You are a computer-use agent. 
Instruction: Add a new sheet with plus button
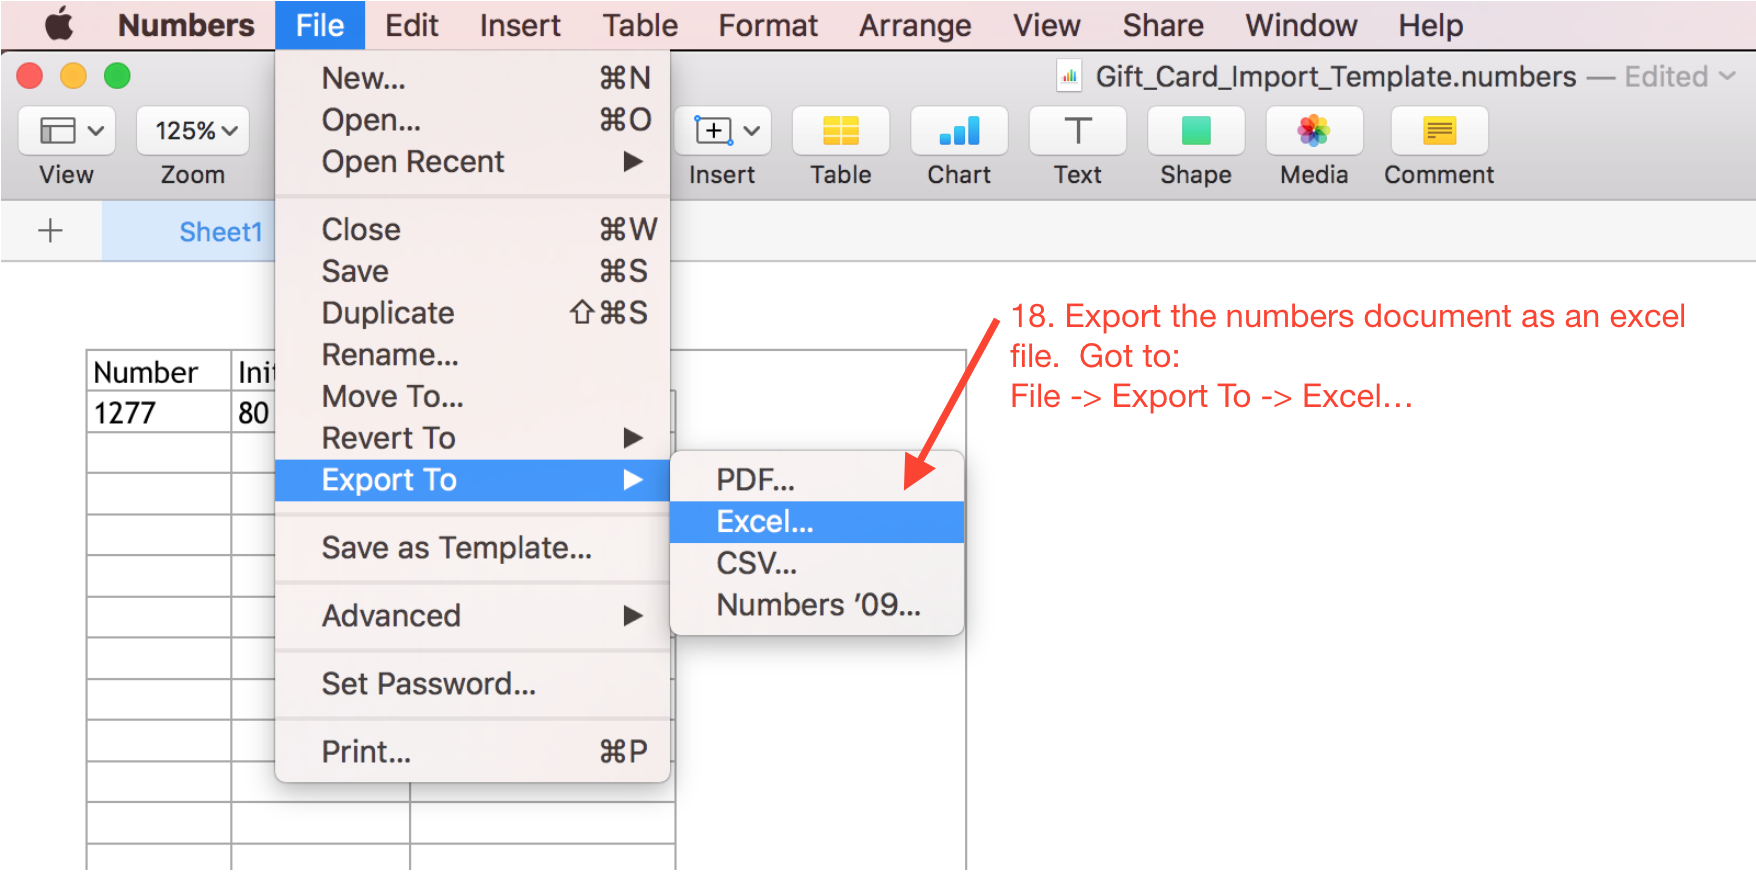point(50,231)
